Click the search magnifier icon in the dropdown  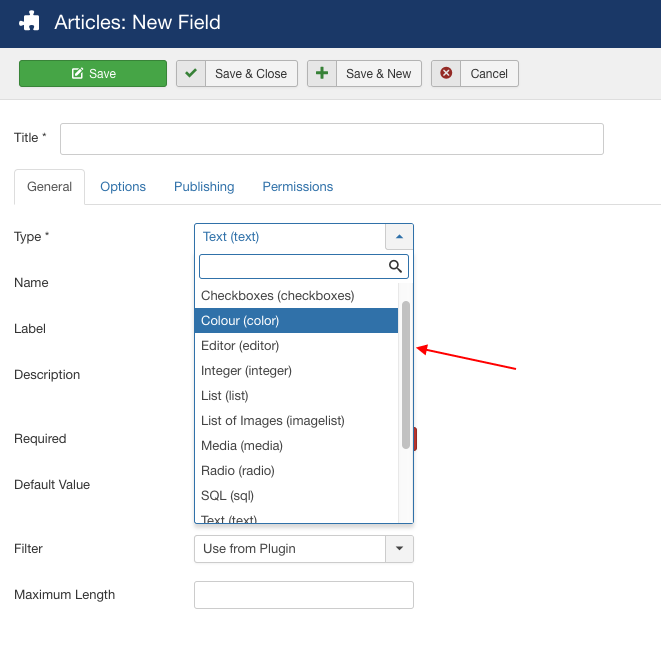(x=395, y=266)
